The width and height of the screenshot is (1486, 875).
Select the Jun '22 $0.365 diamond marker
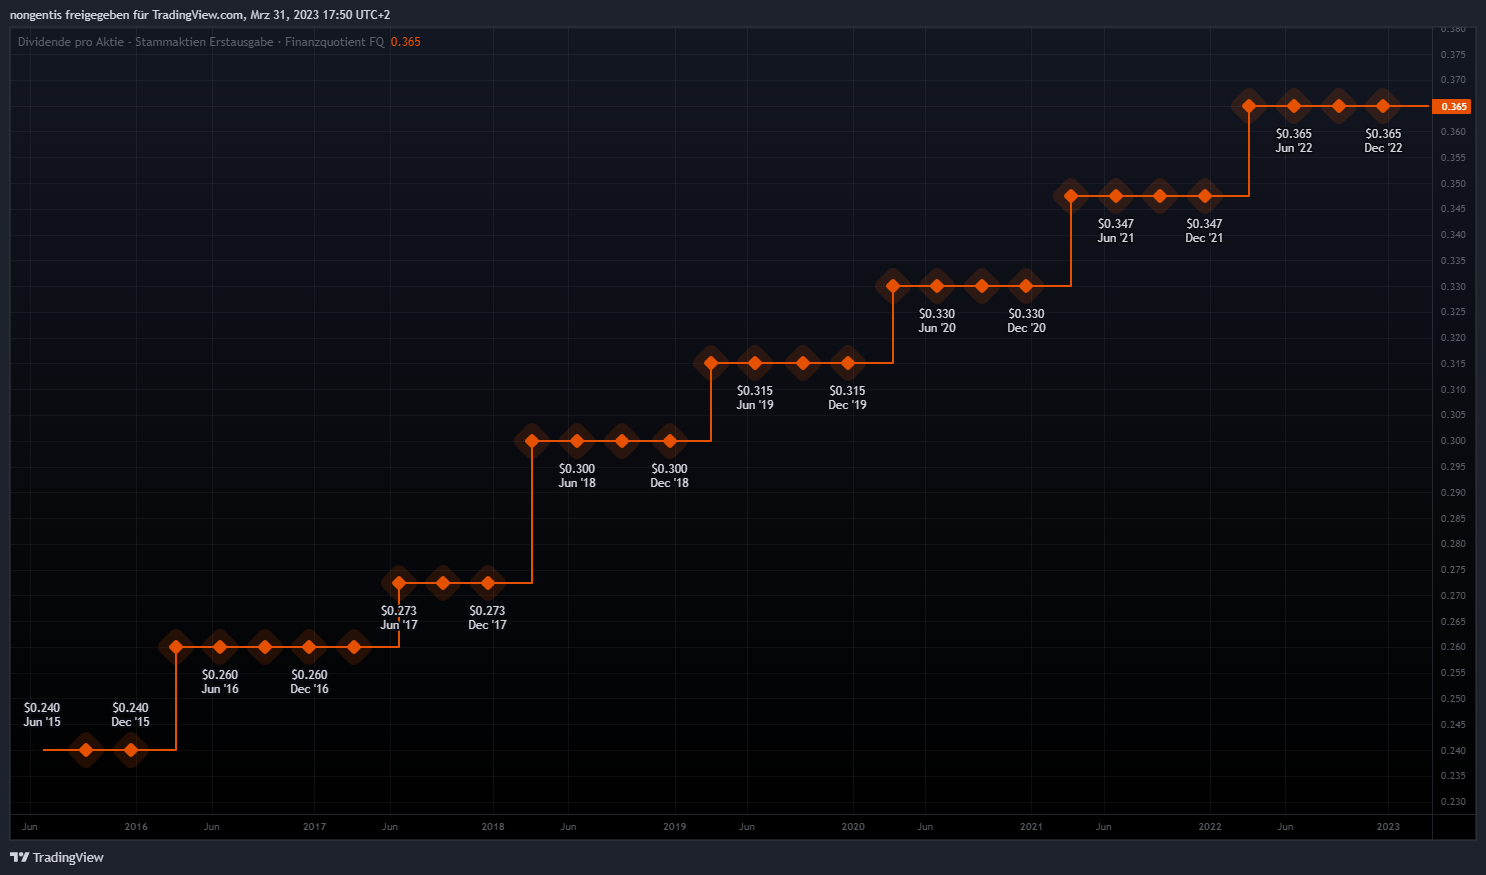tap(1294, 106)
